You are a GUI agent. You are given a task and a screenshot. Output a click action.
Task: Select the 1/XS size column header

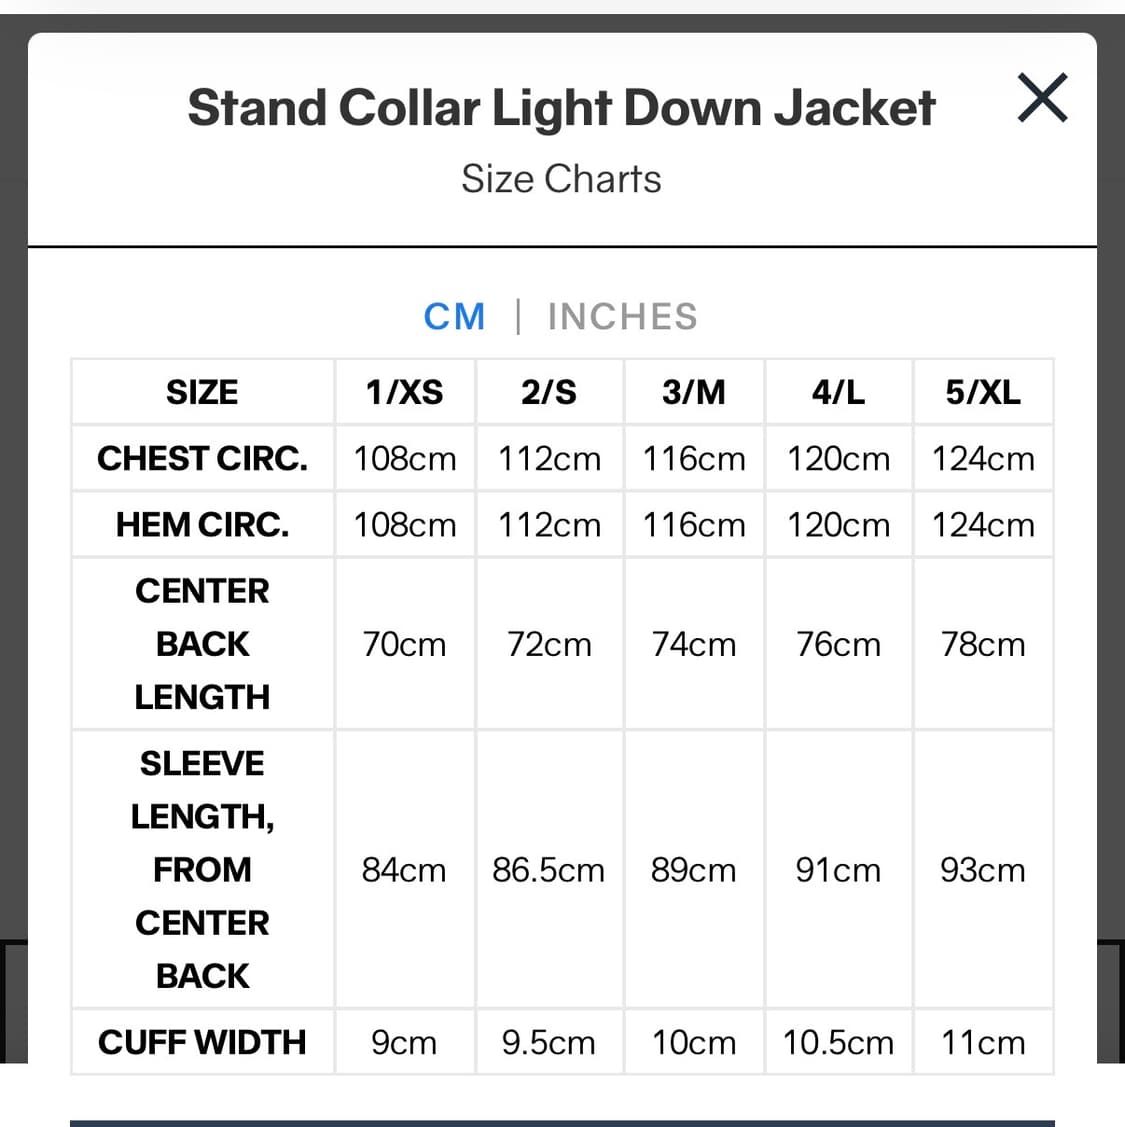tap(404, 392)
